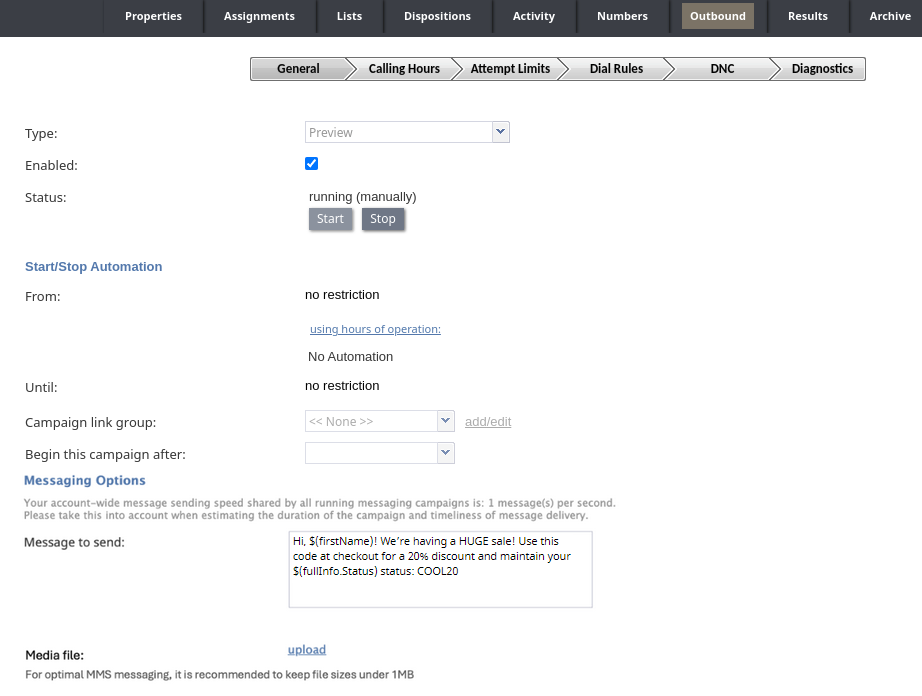922x696 pixels.
Task: Open the using hours of operation link
Action: tap(375, 329)
